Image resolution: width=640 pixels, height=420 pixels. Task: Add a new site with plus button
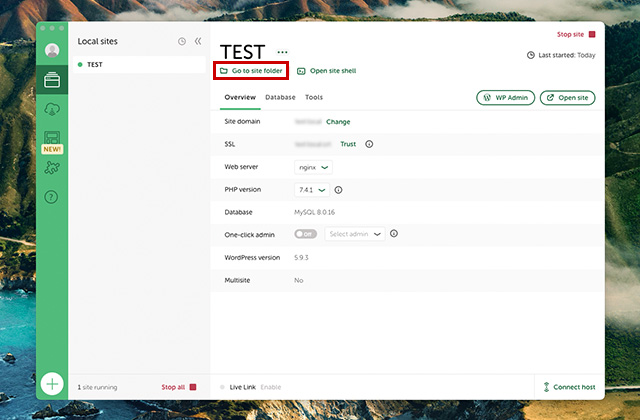pyautogui.click(x=52, y=384)
